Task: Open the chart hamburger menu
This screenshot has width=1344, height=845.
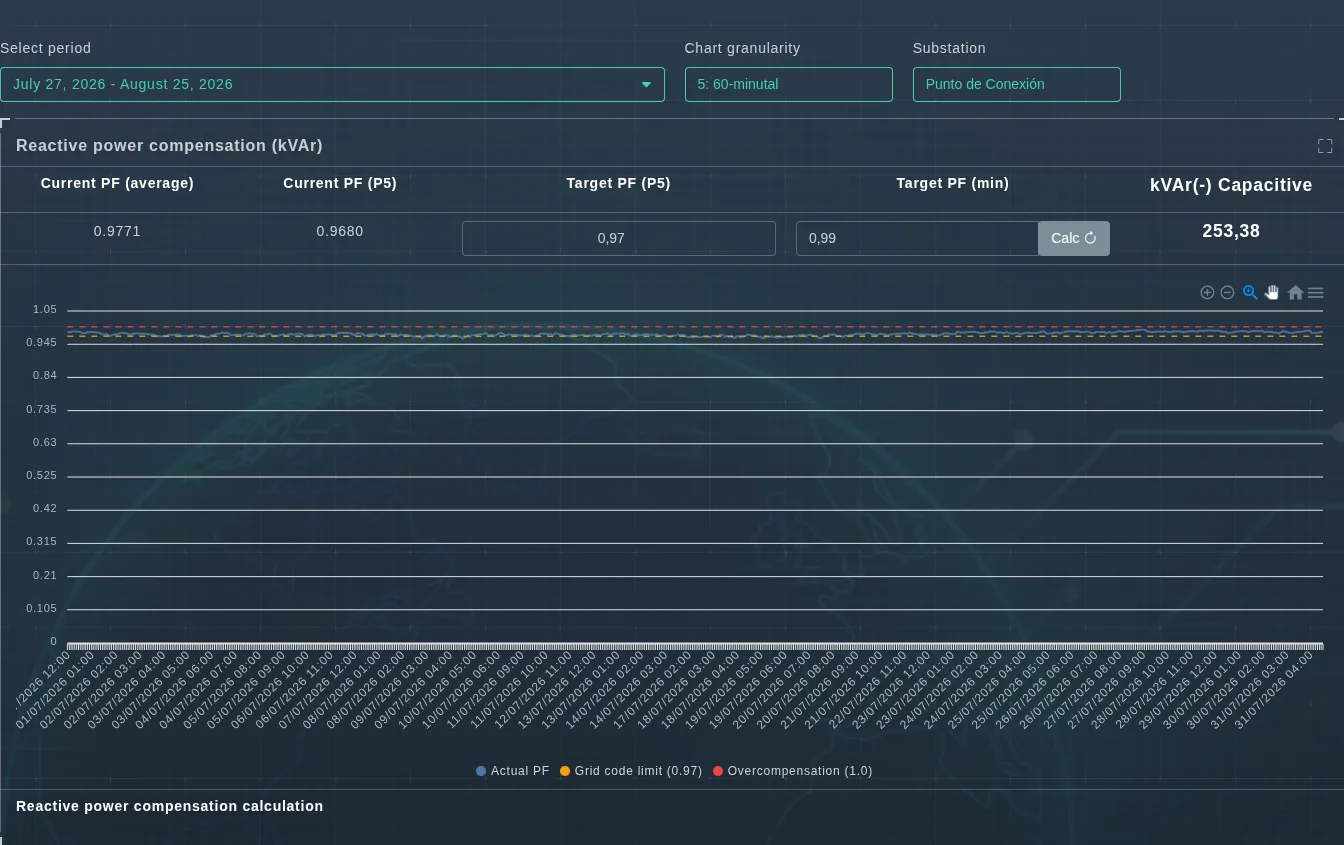Action: pyautogui.click(x=1316, y=293)
